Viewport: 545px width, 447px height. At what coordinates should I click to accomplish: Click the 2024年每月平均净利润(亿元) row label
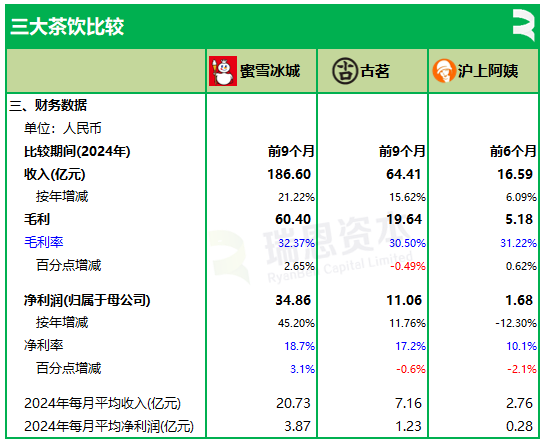click(x=109, y=426)
